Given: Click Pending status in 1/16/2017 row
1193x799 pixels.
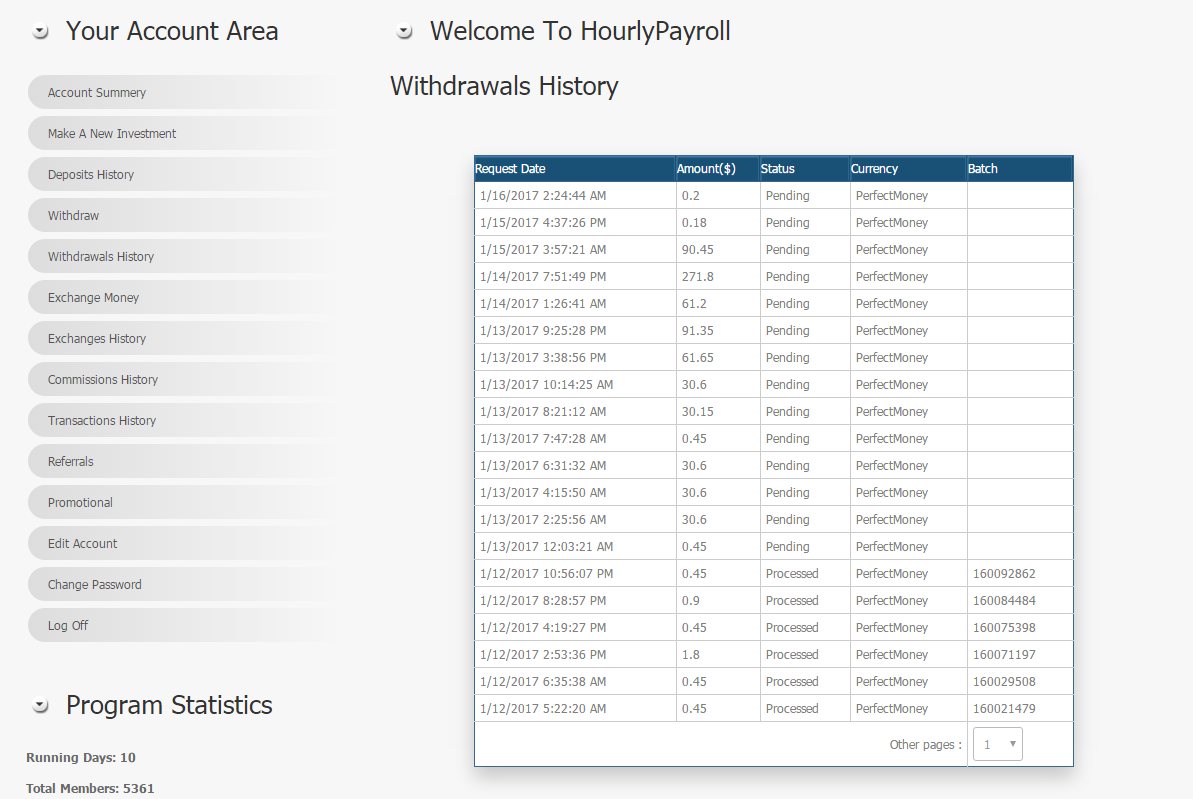Looking at the screenshot, I should [x=787, y=196].
